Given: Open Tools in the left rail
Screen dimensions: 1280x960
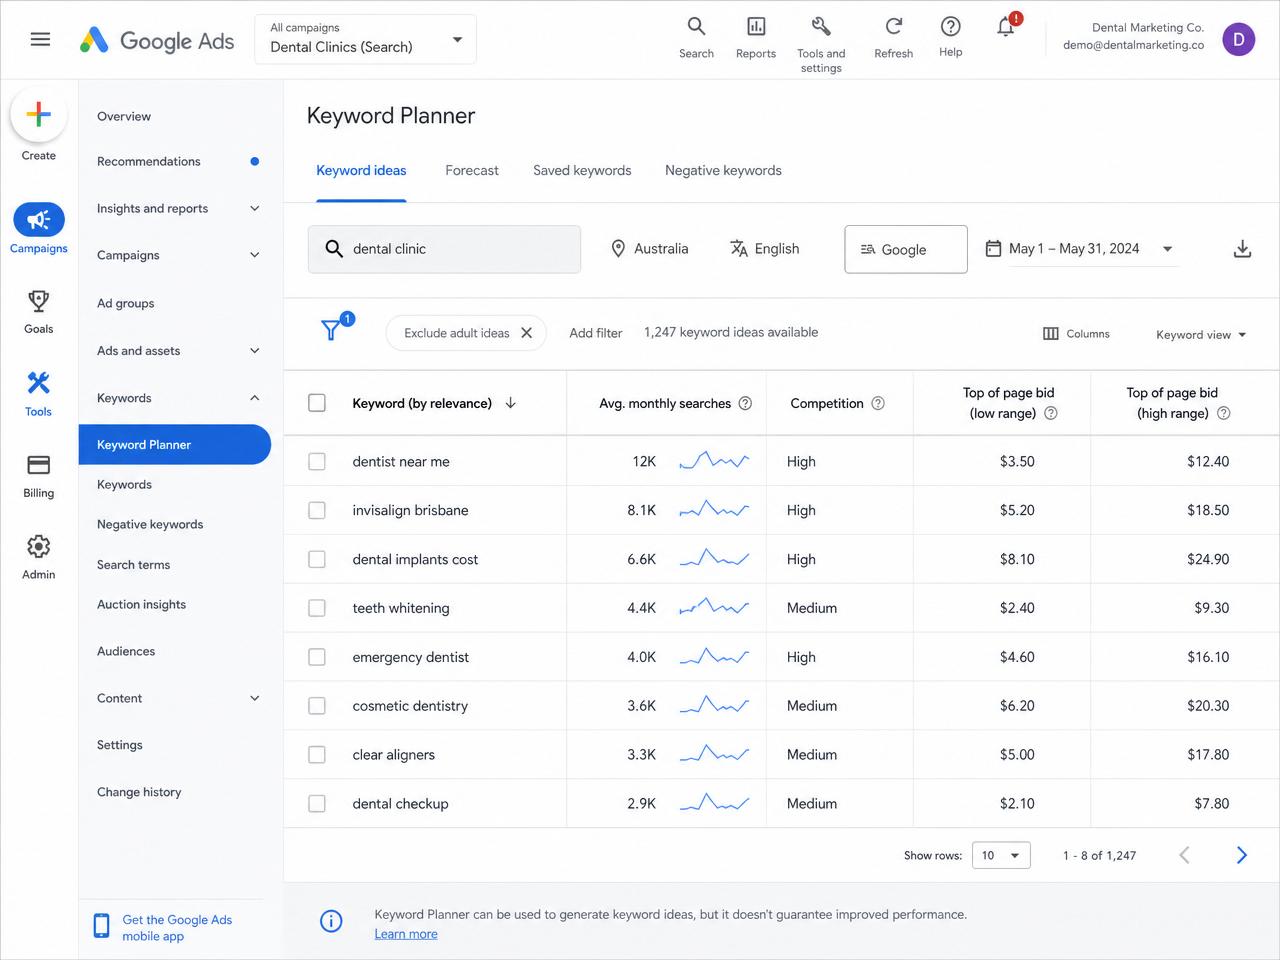Looking at the screenshot, I should [39, 393].
